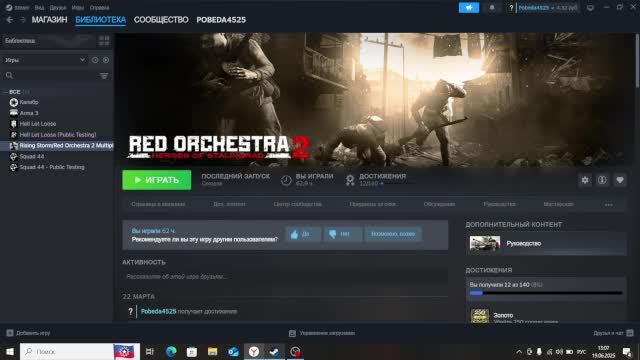This screenshot has width=640, height=360.
Task: Click the blue announcements megaphone button
Action: (x=469, y=7)
